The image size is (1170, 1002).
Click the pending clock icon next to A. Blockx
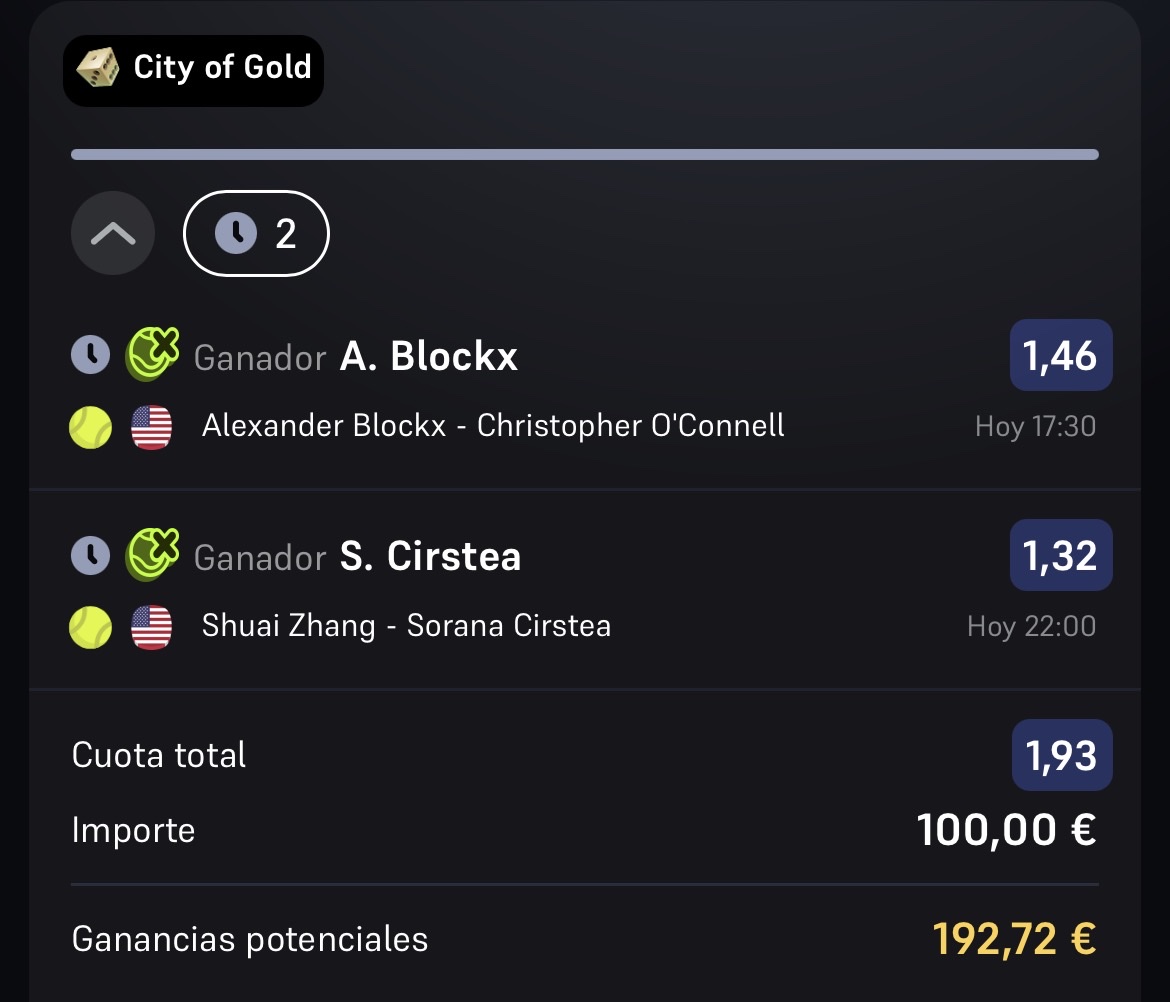90,354
